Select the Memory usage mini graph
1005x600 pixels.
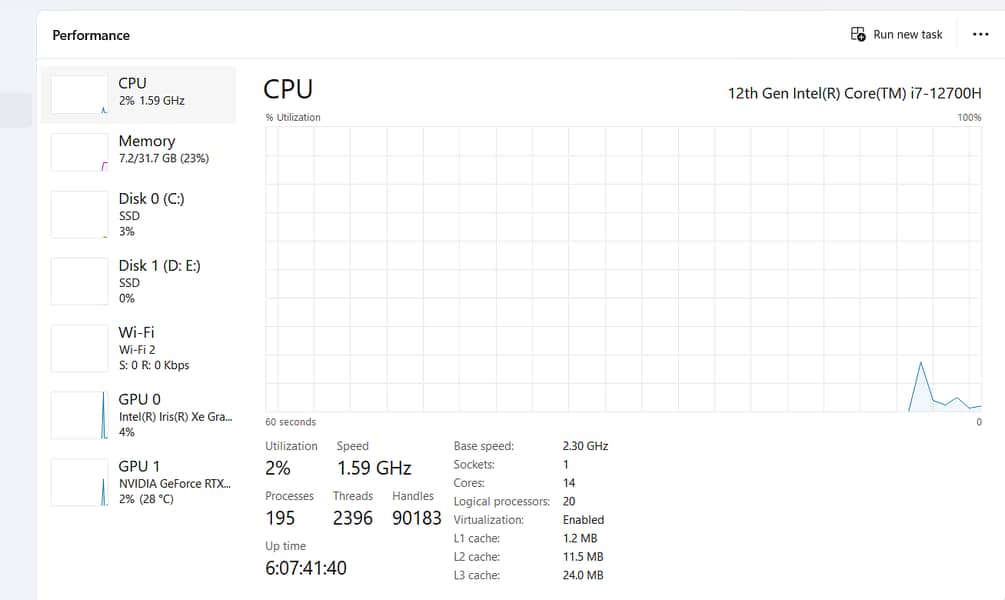tap(79, 152)
